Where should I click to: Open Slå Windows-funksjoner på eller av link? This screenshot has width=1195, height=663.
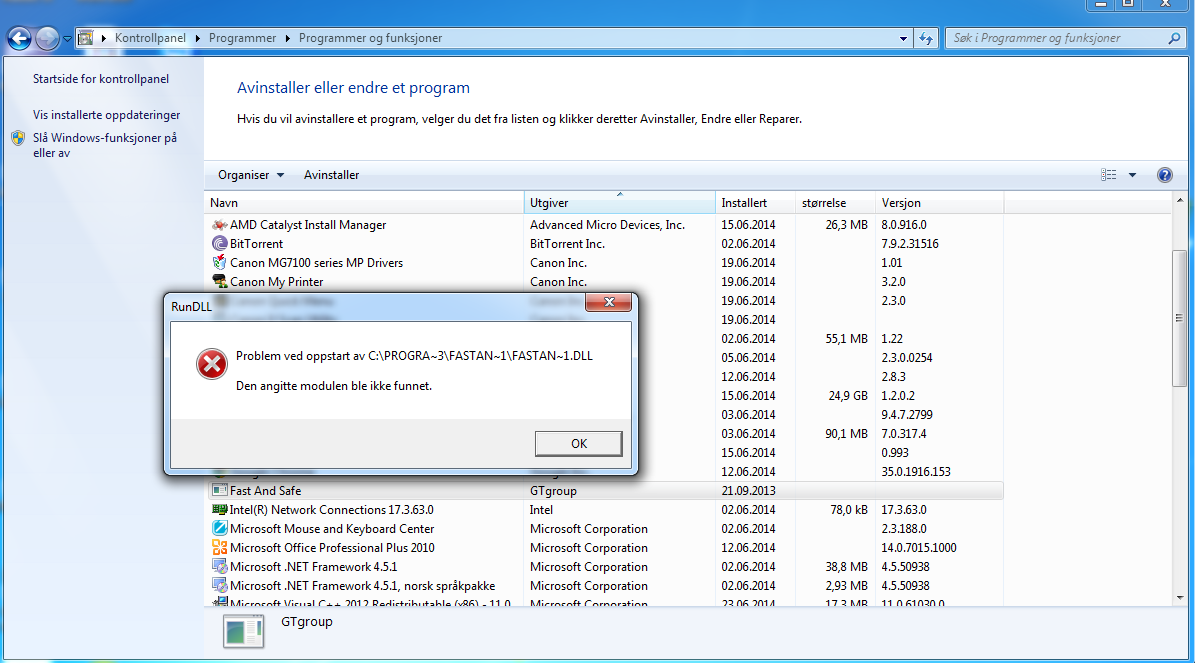click(104, 146)
